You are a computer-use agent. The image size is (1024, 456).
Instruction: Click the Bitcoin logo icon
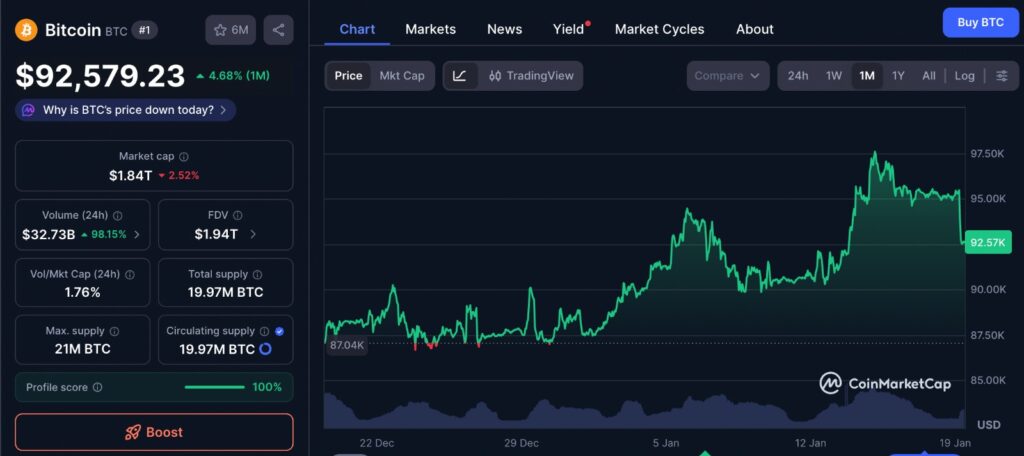[27, 30]
